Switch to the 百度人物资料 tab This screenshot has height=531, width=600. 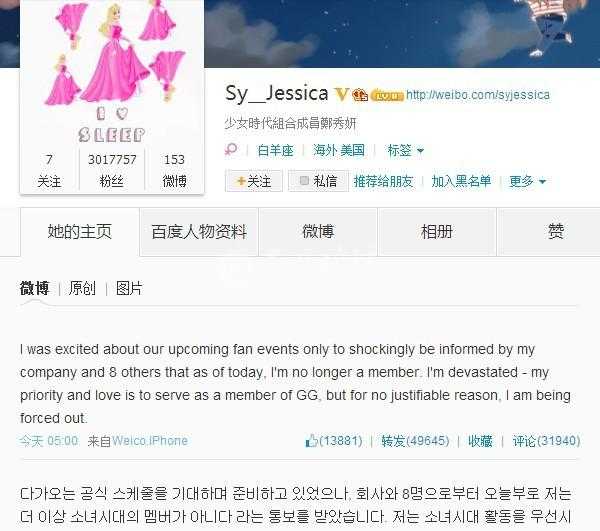199,232
